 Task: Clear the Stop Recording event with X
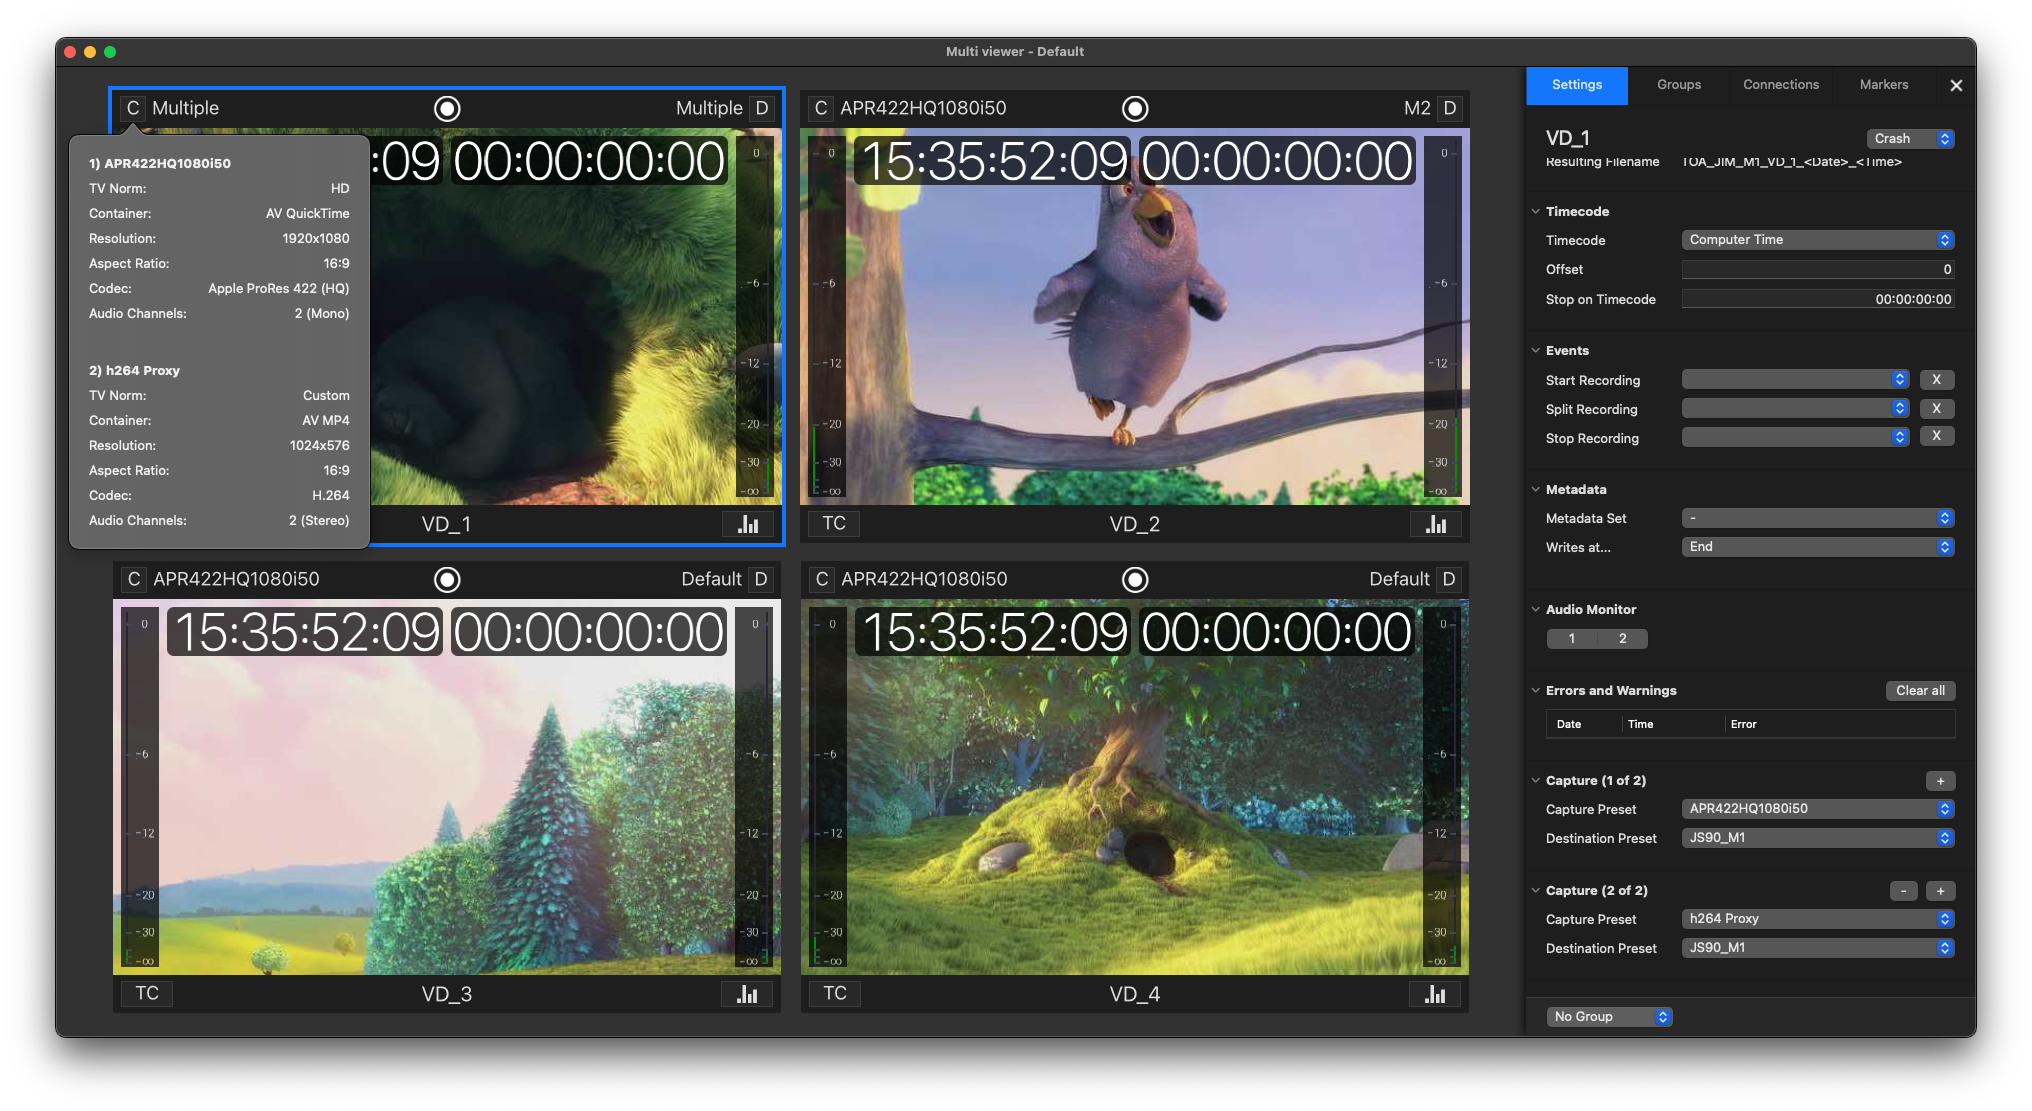(1937, 436)
